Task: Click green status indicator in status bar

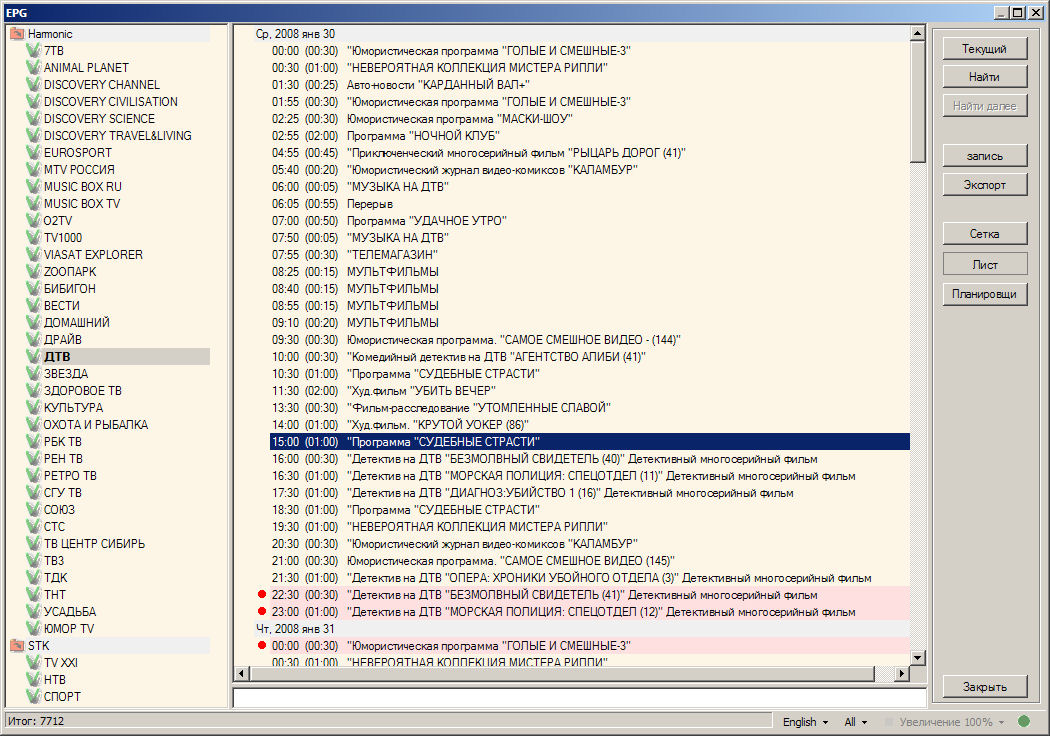Action: click(1023, 721)
